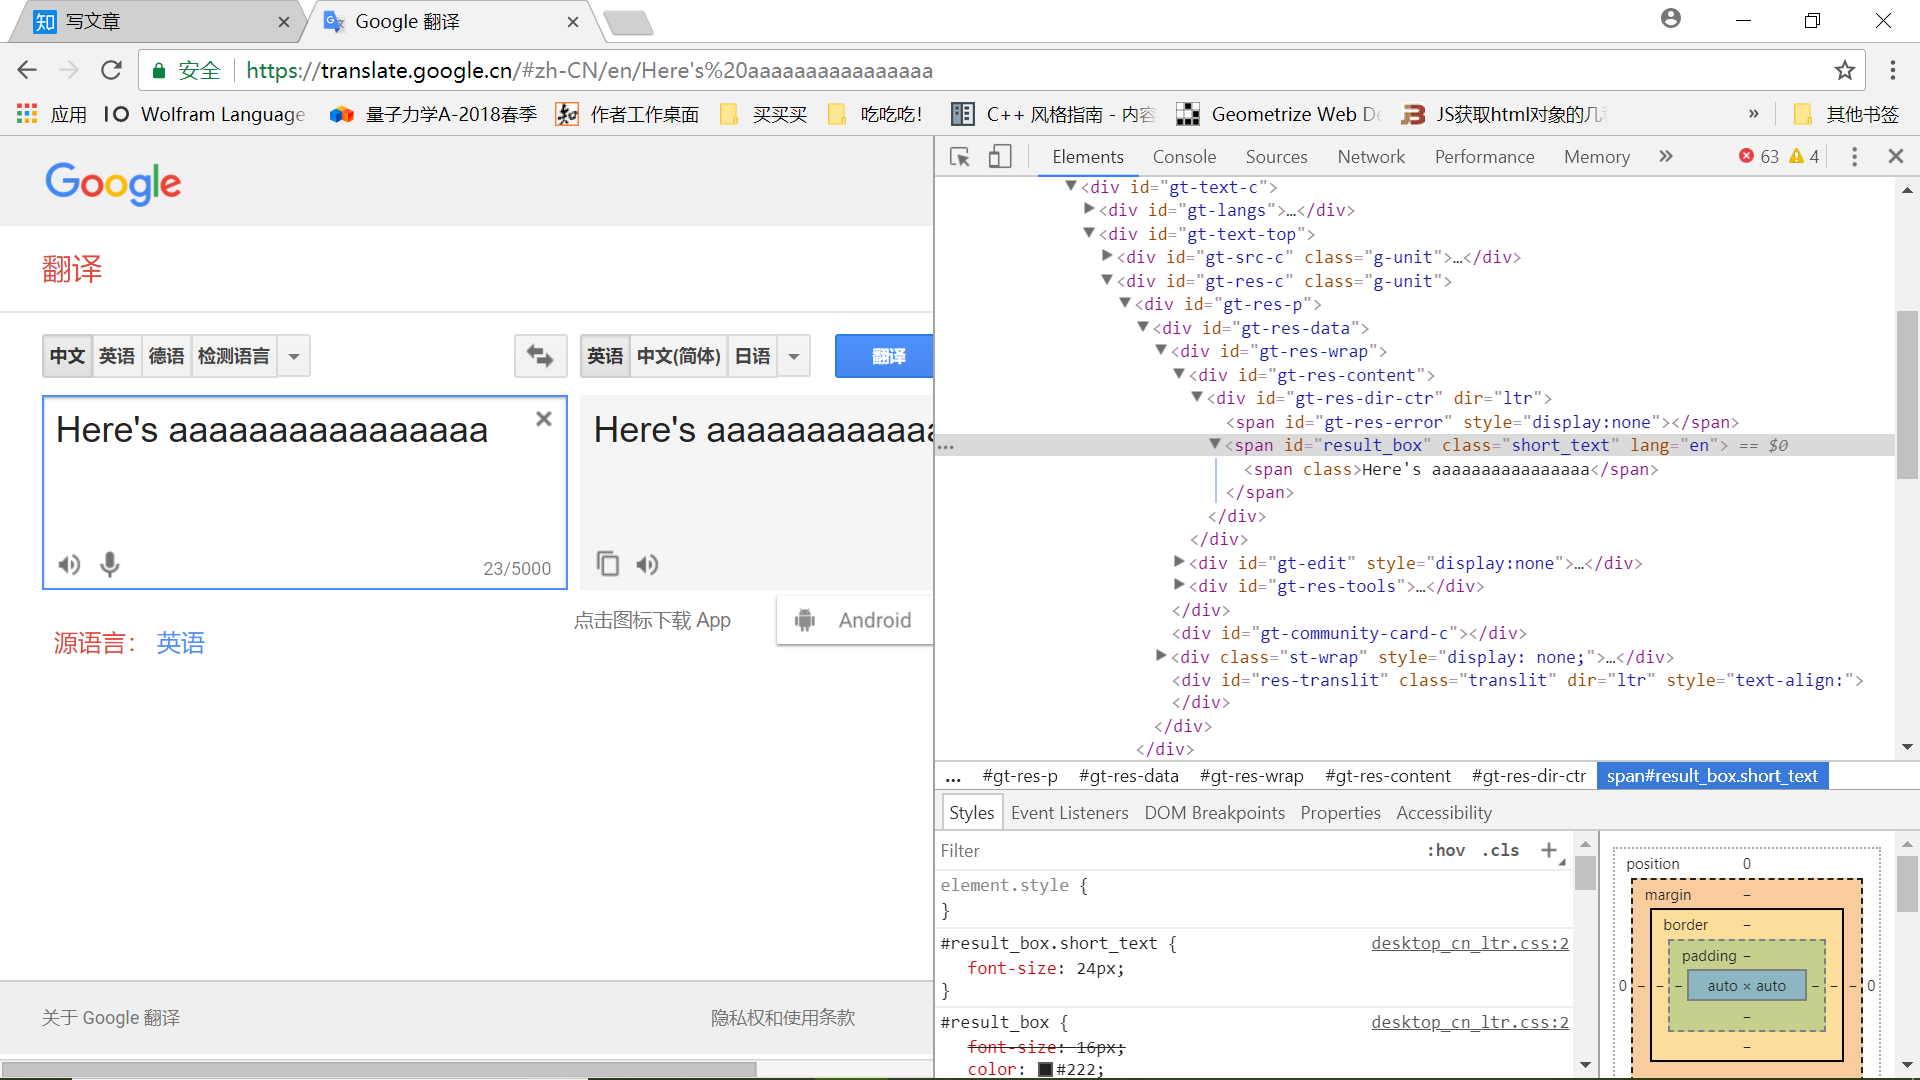Expand the gt-src-c div node
Screen dimensions: 1920x1080
coord(1107,256)
